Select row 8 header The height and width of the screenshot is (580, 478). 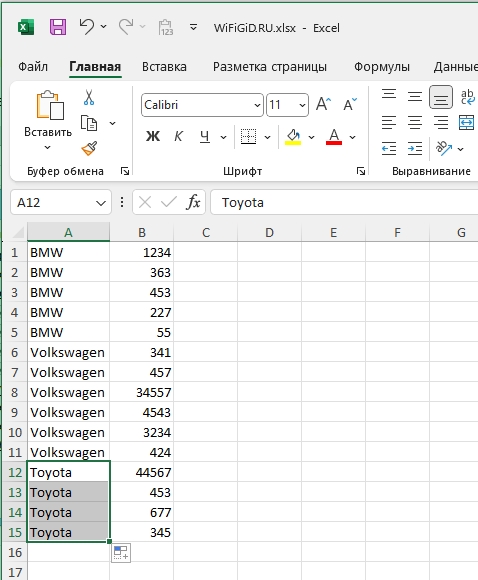14,392
